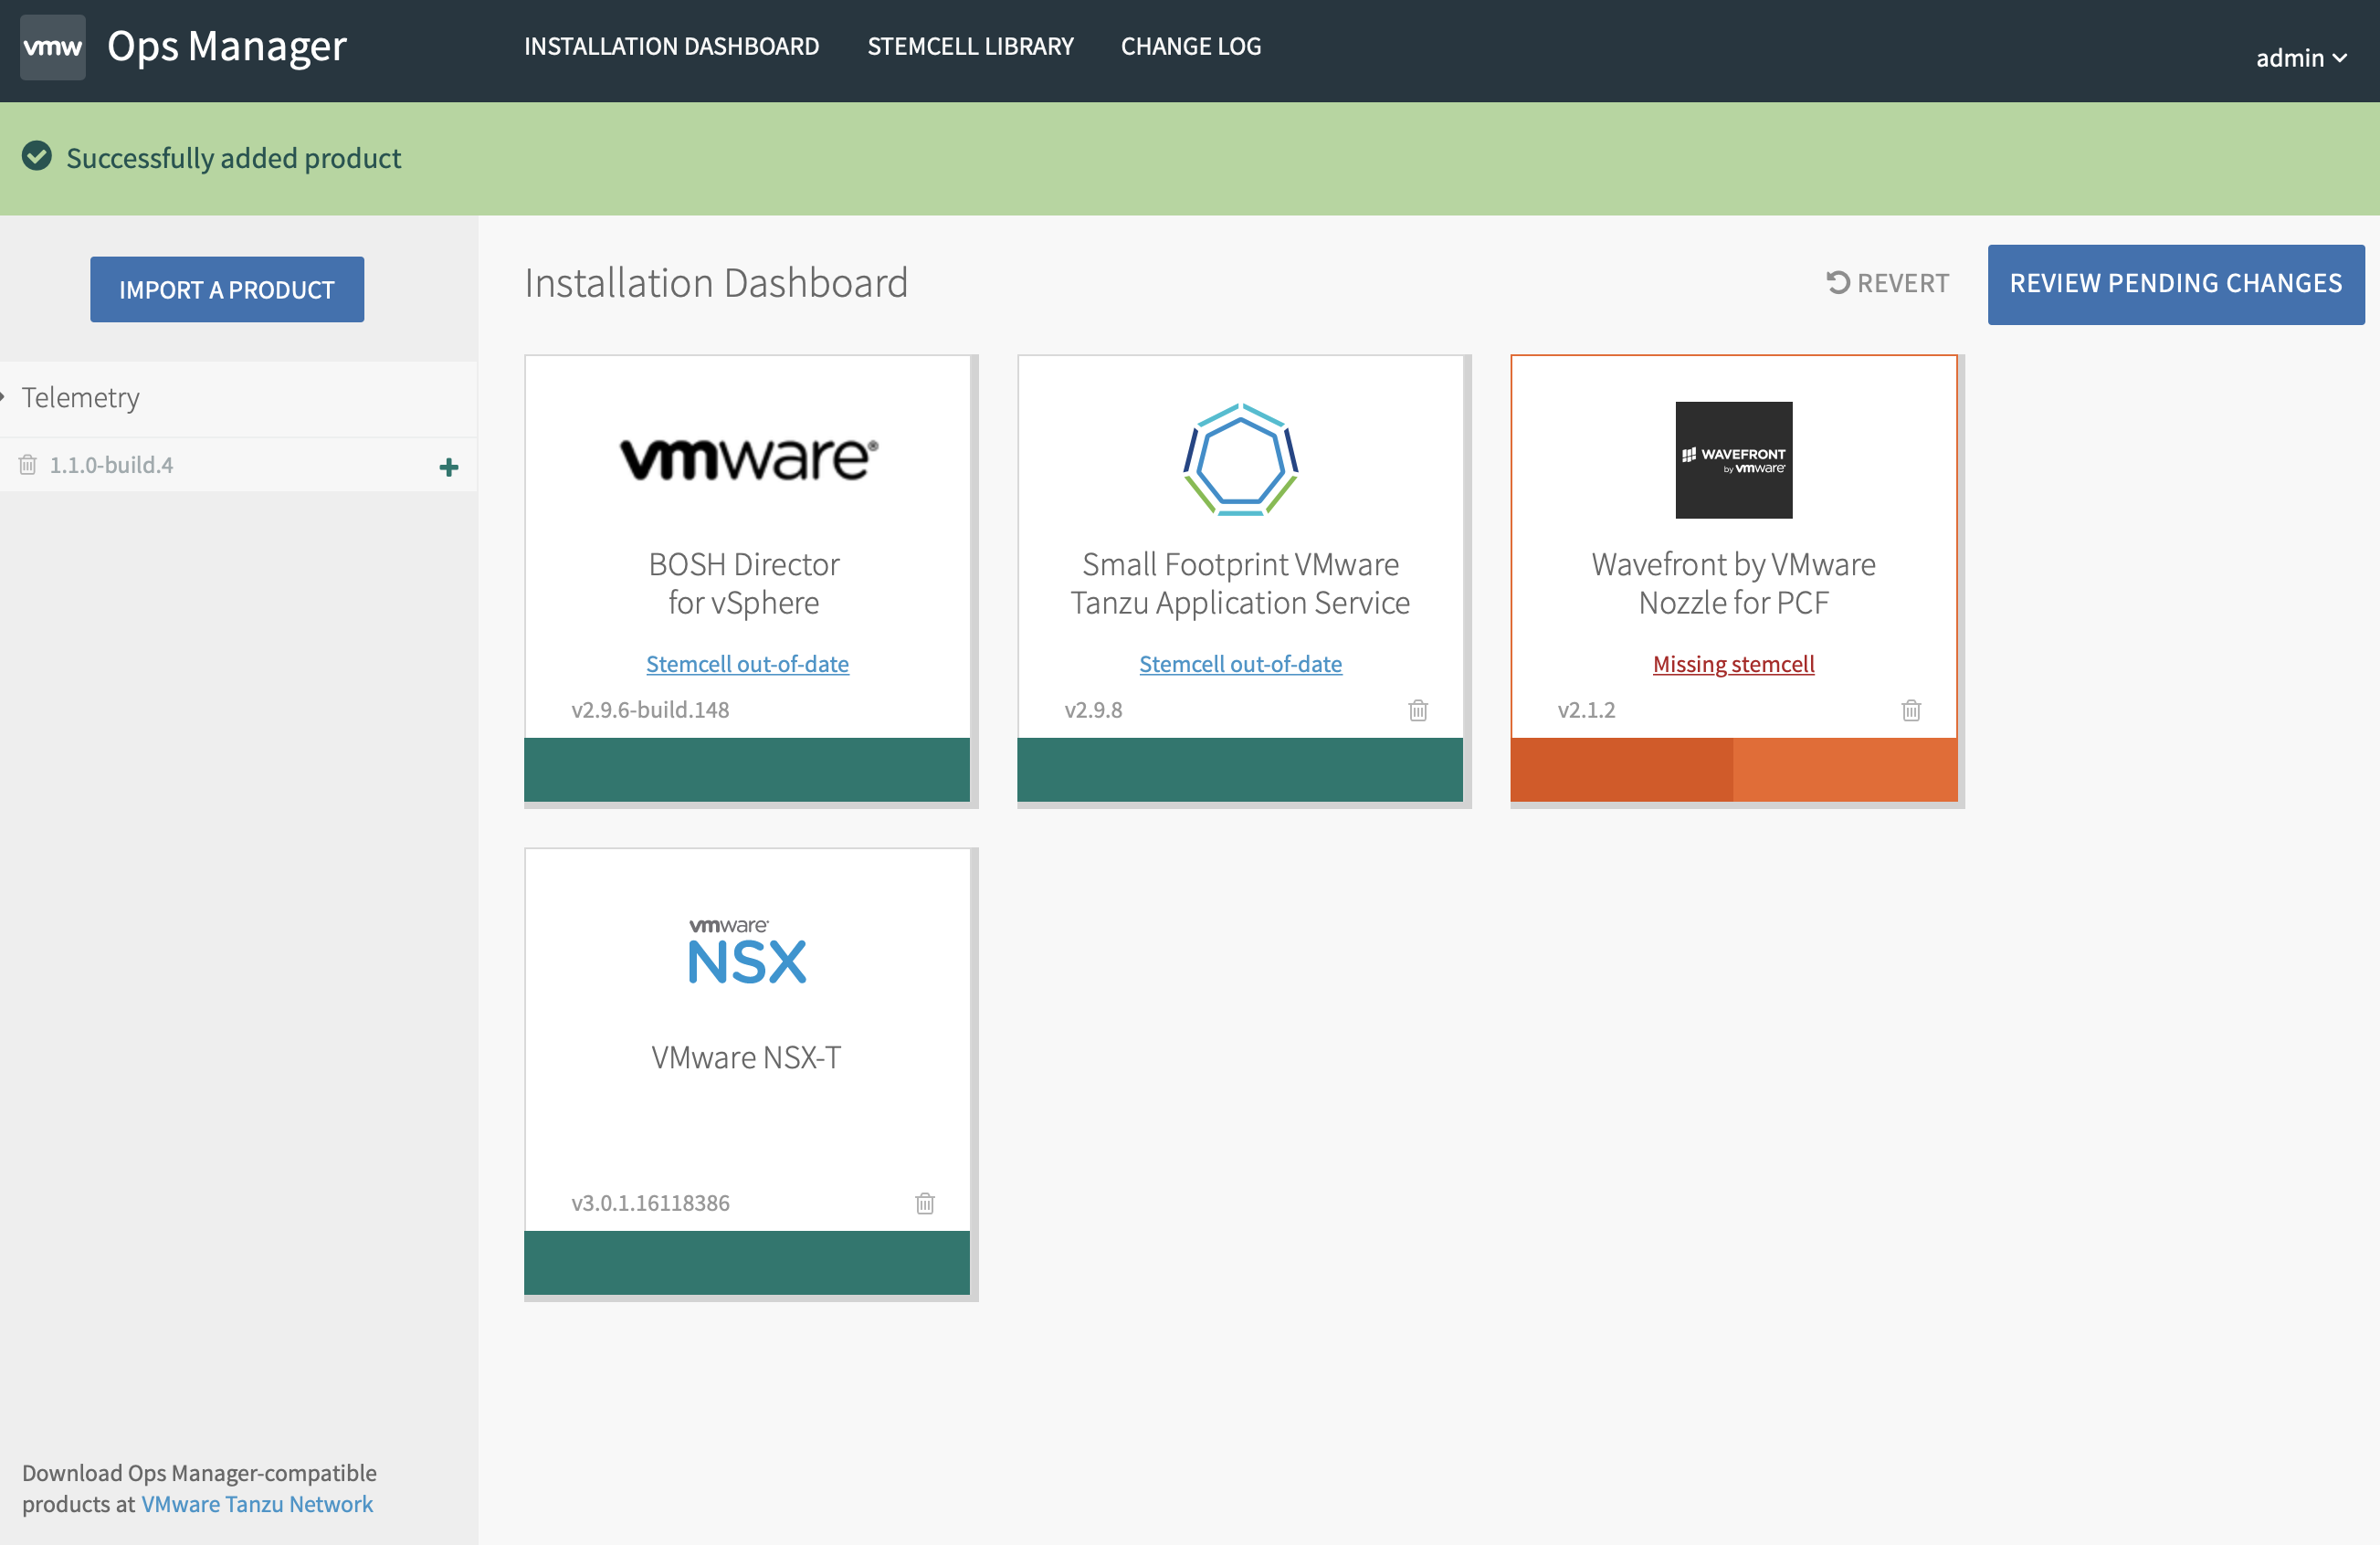
Task: Click the Successfully added product message
Action: [x=233, y=158]
